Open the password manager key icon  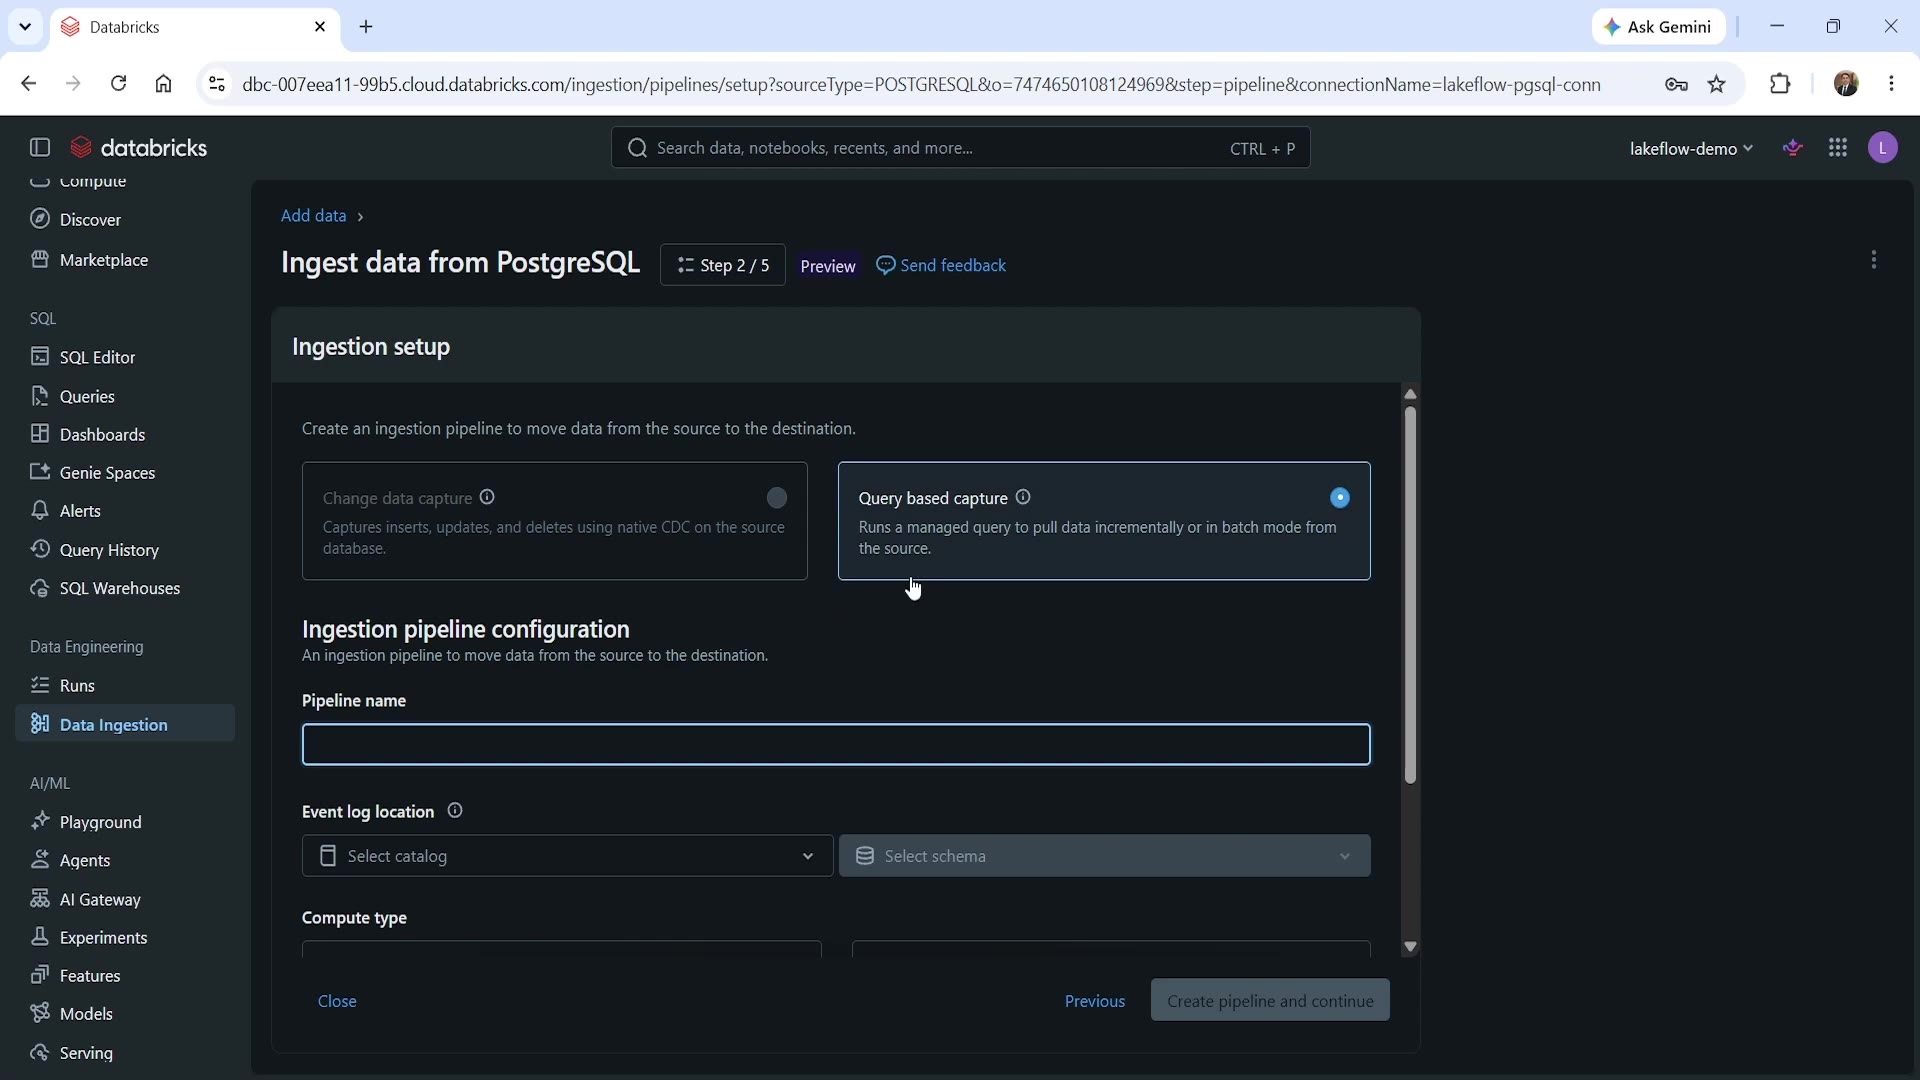point(1677,84)
